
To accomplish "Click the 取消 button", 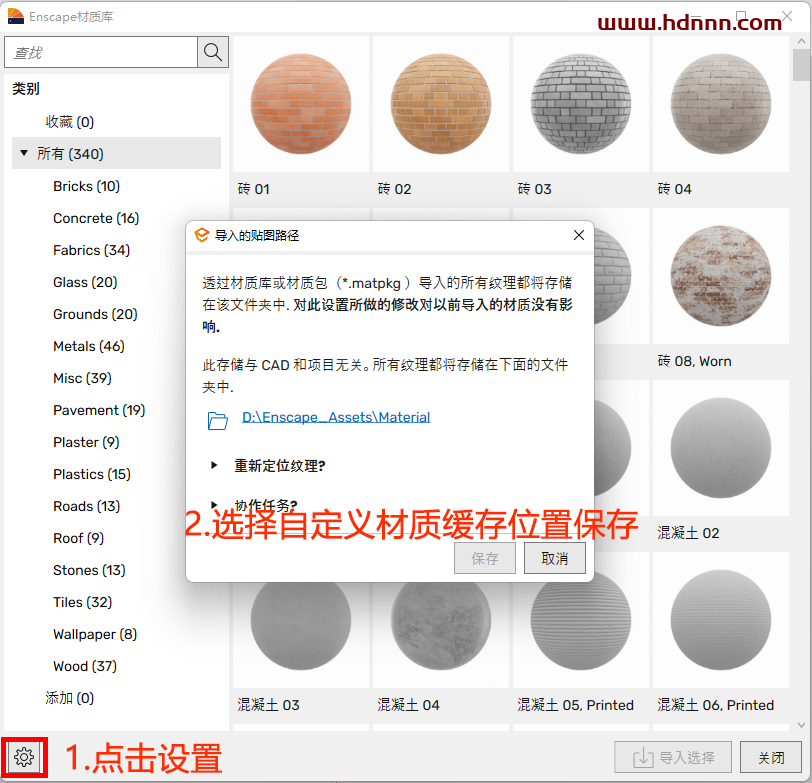I will click(x=555, y=558).
